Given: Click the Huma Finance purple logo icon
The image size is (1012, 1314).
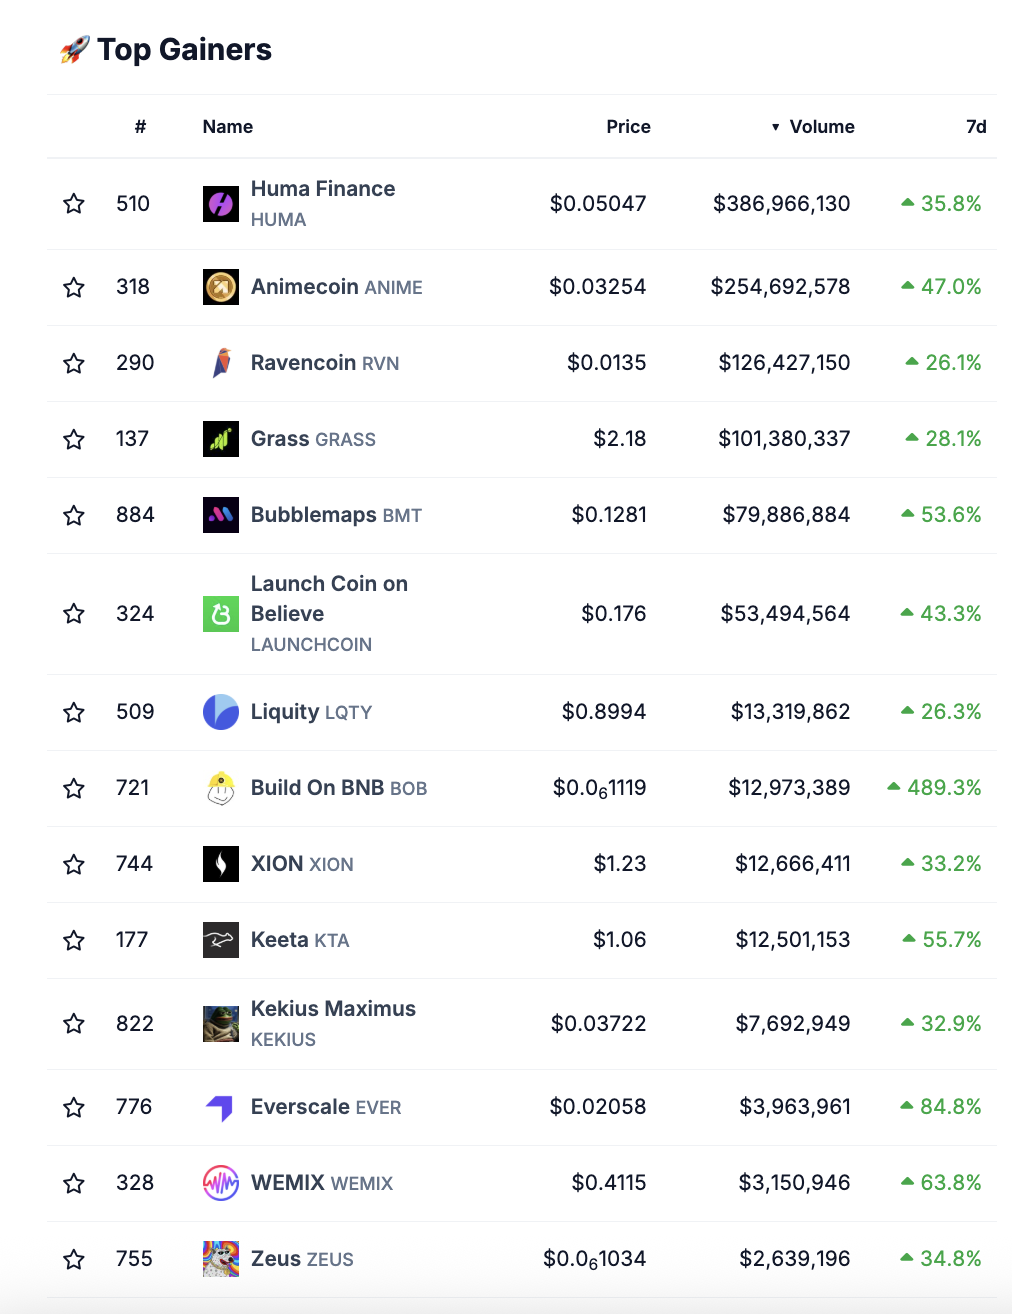Looking at the screenshot, I should tap(220, 204).
